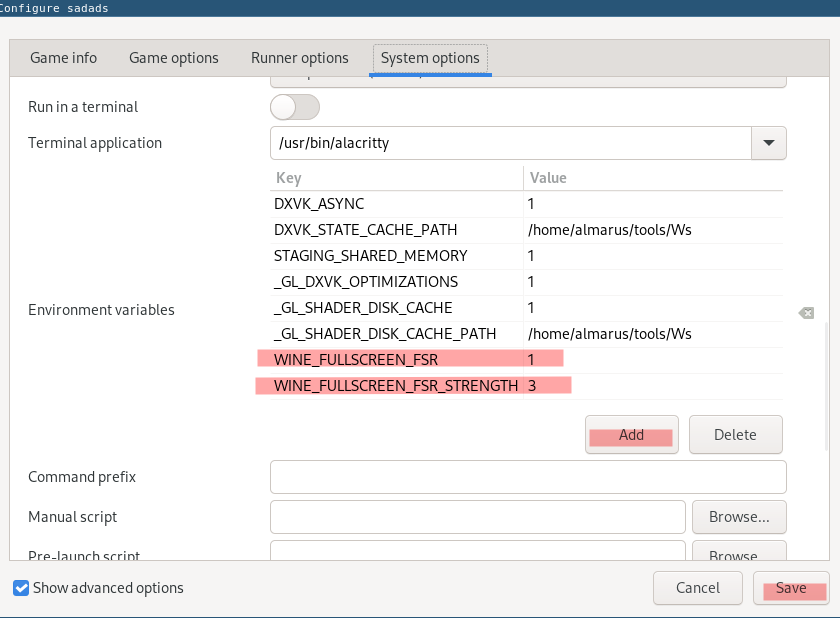Toggle the Run in a terminal switch

(x=295, y=107)
